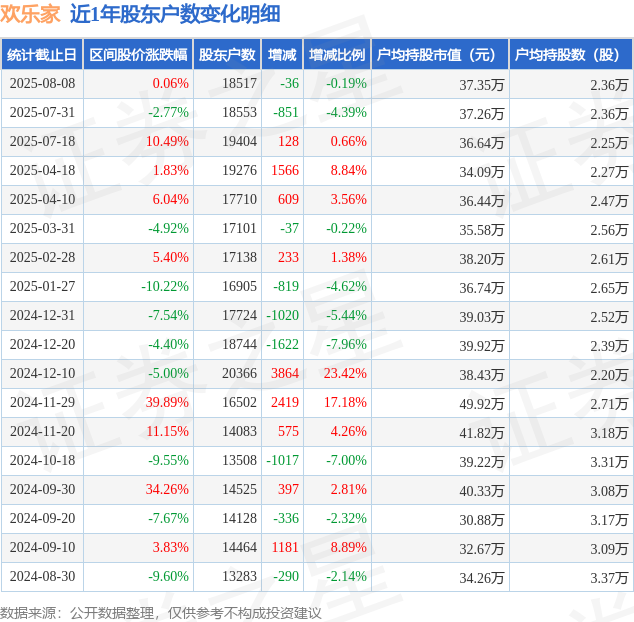The image size is (634, 622).
Task: Select the date cell 2025-02-28
Action: click(x=42, y=258)
